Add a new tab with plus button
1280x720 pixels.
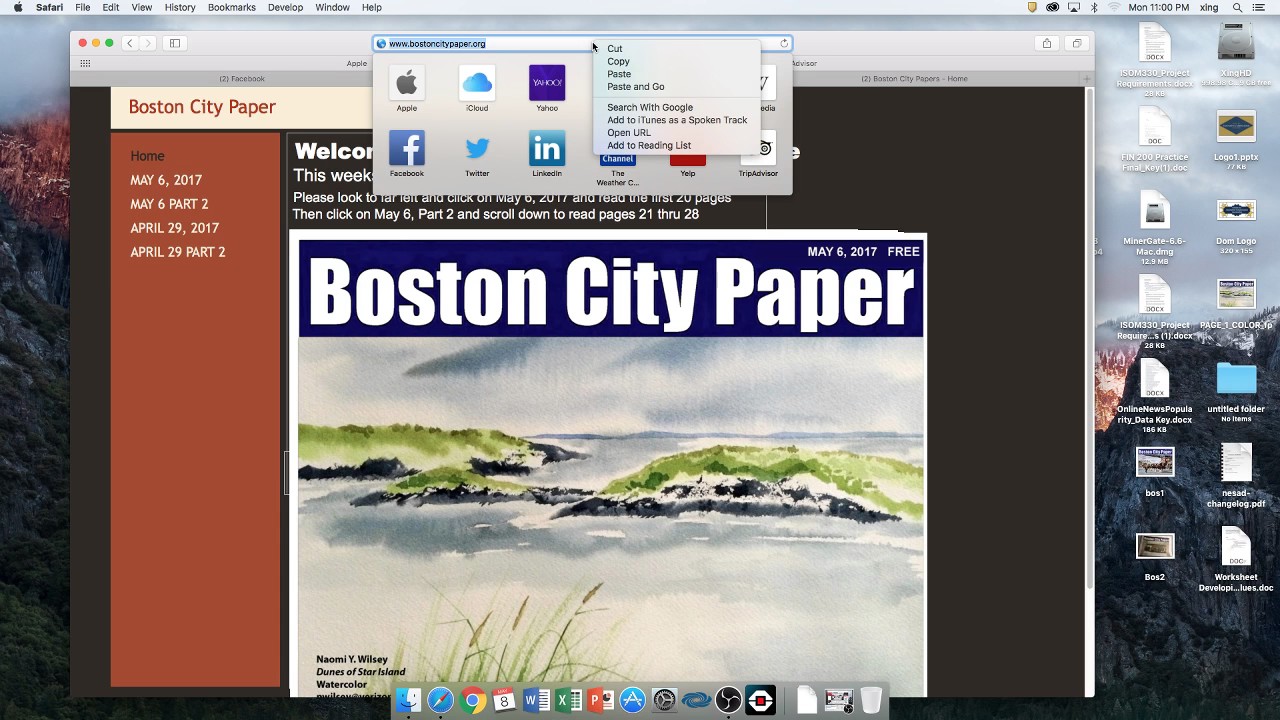(1087, 78)
